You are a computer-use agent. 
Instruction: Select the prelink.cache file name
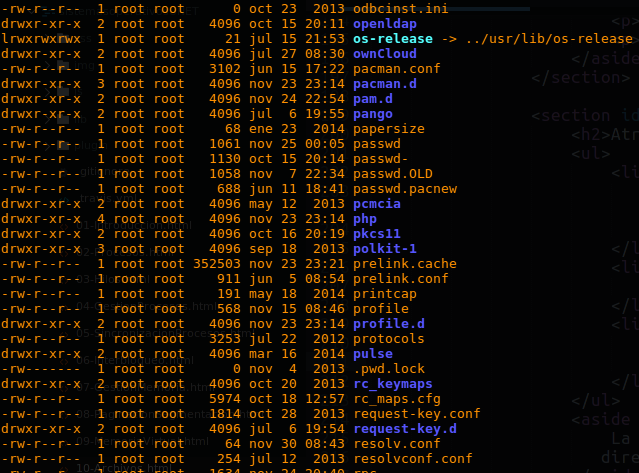(x=405, y=264)
